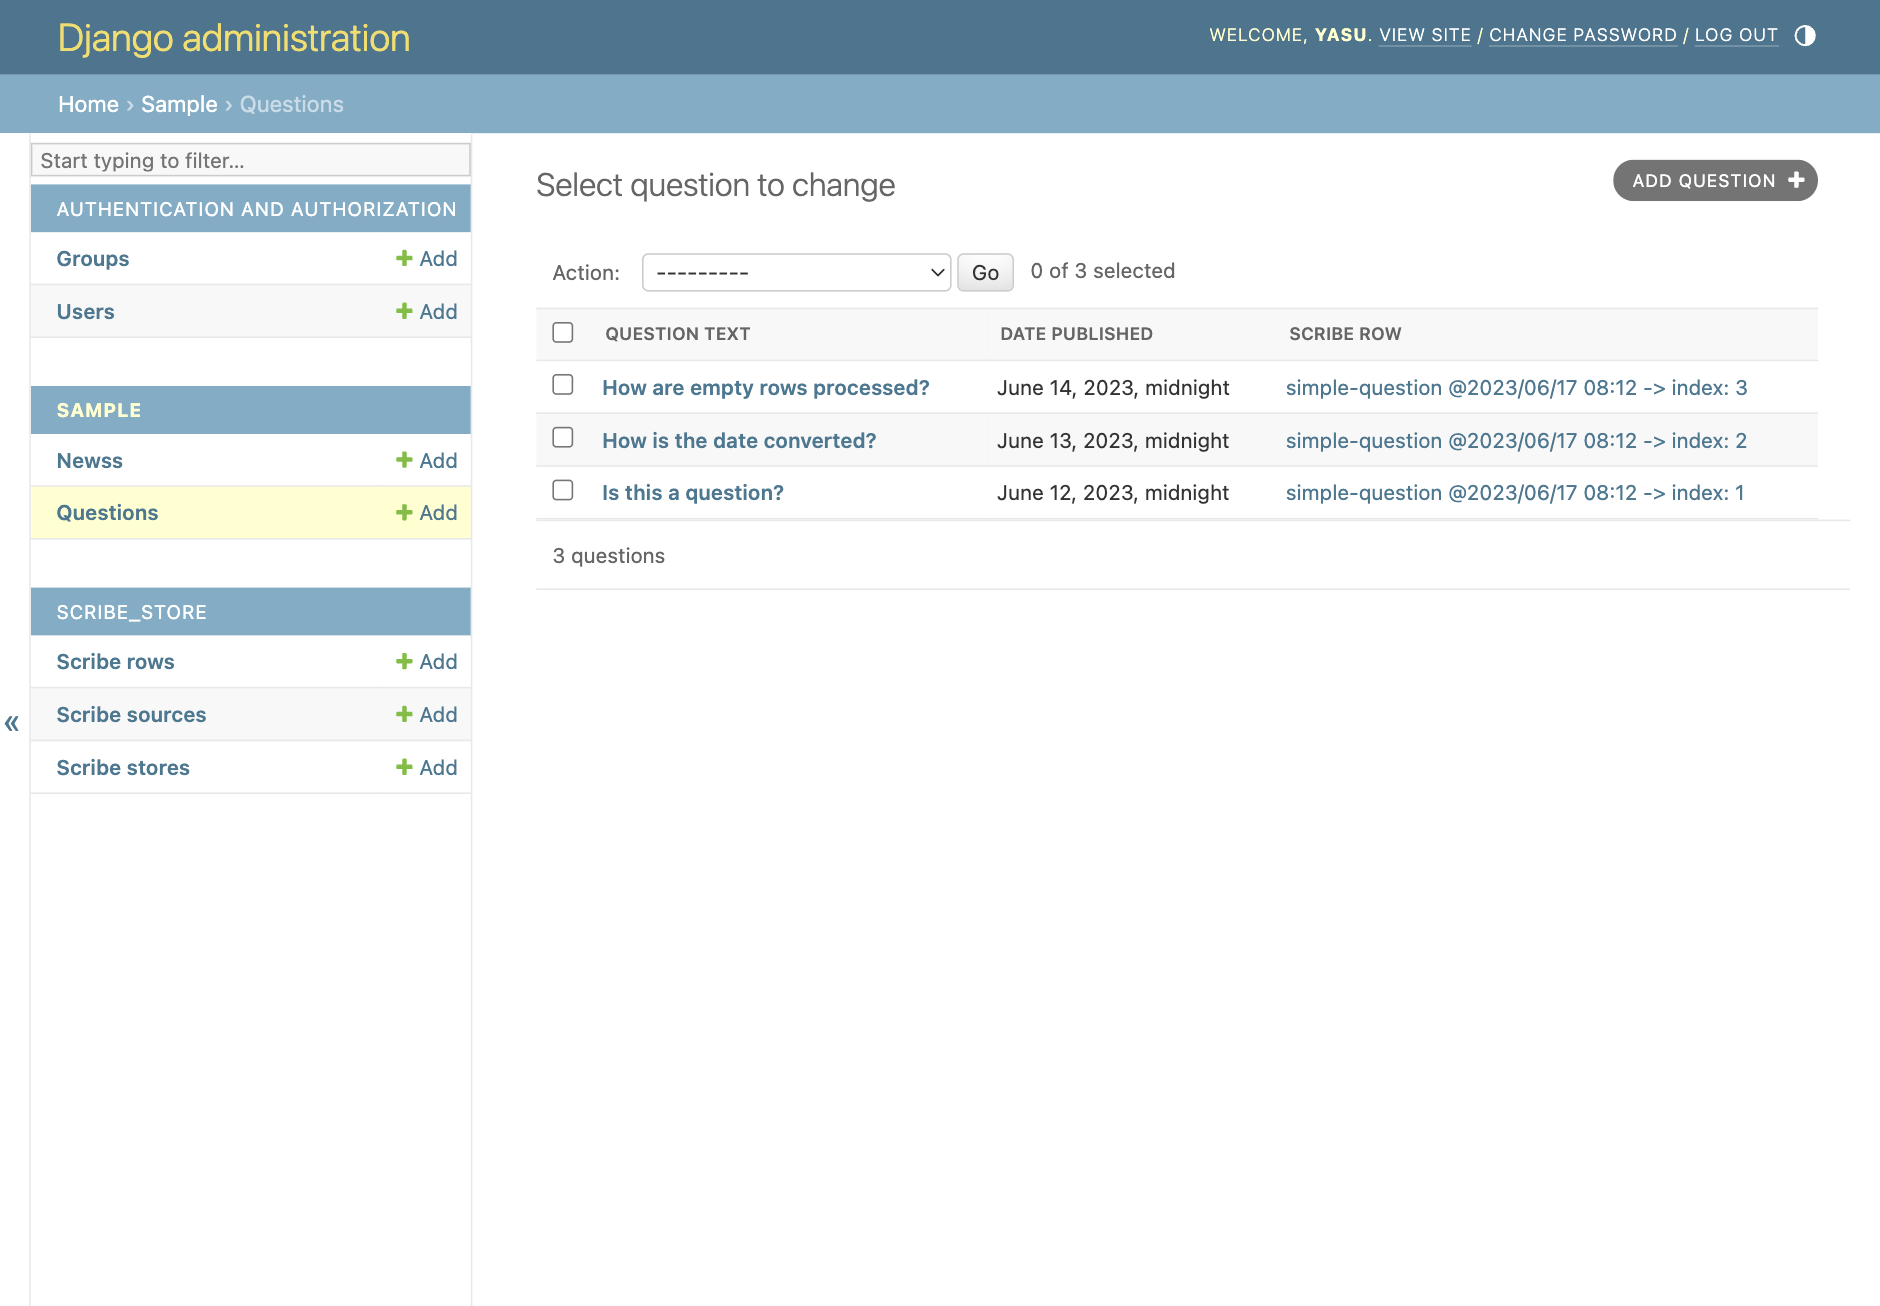Sort by the Question Text column header
Viewport: 1880px width, 1306px height.
677,334
